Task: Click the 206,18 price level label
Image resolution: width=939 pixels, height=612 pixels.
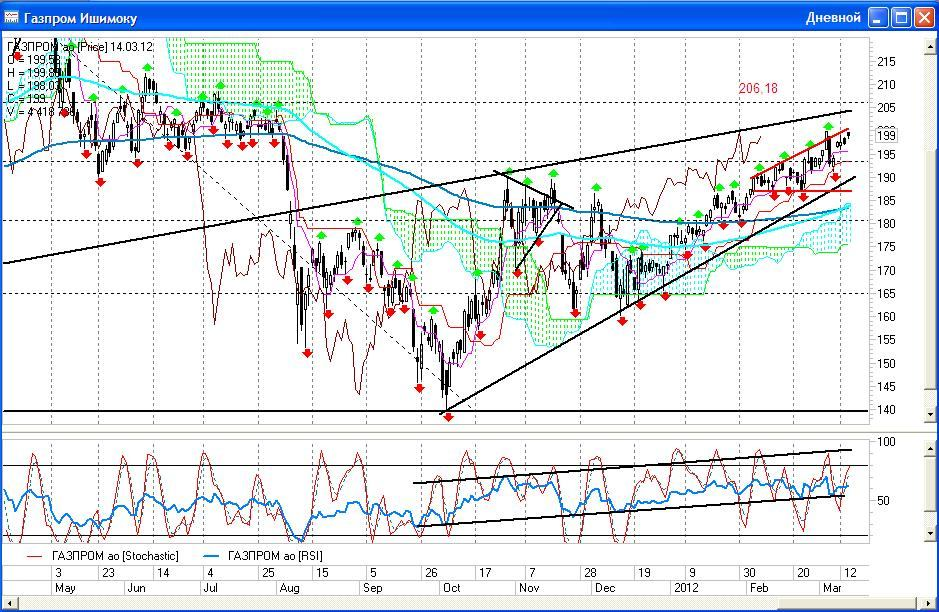Action: pyautogui.click(x=758, y=89)
